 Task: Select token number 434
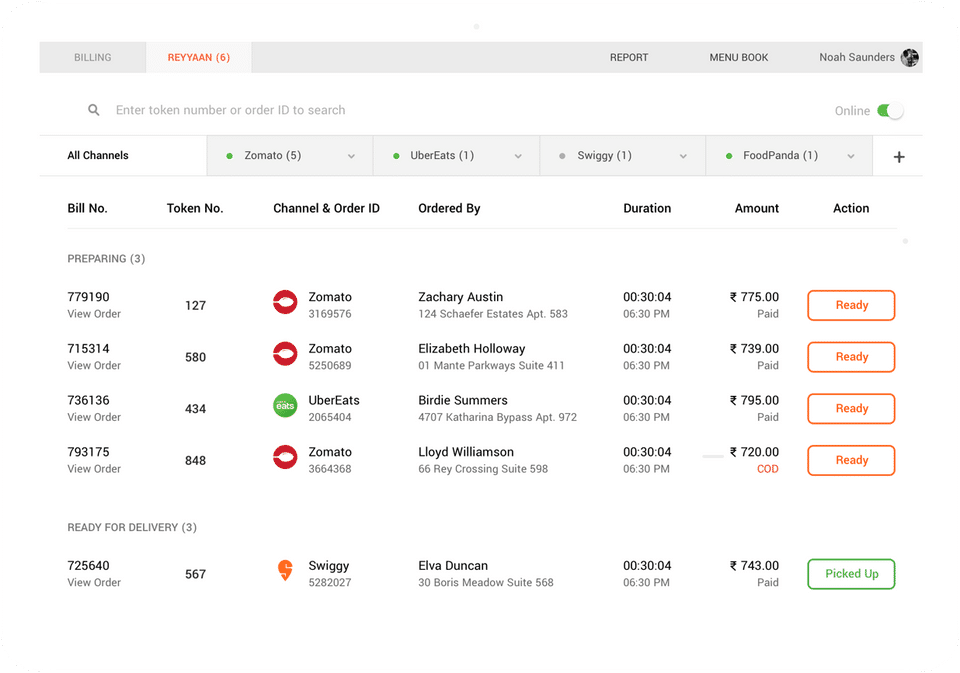pyautogui.click(x=195, y=409)
